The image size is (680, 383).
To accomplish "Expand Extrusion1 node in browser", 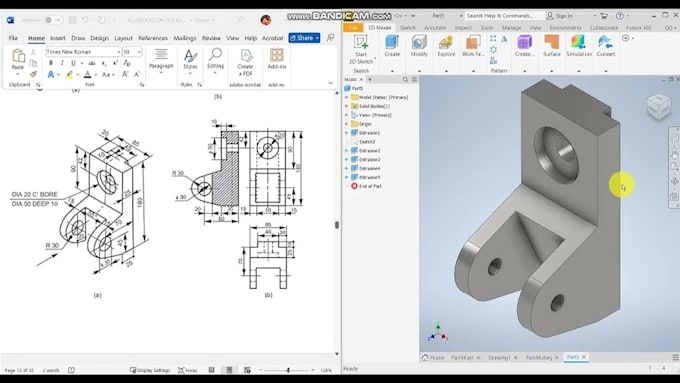I will [347, 133].
